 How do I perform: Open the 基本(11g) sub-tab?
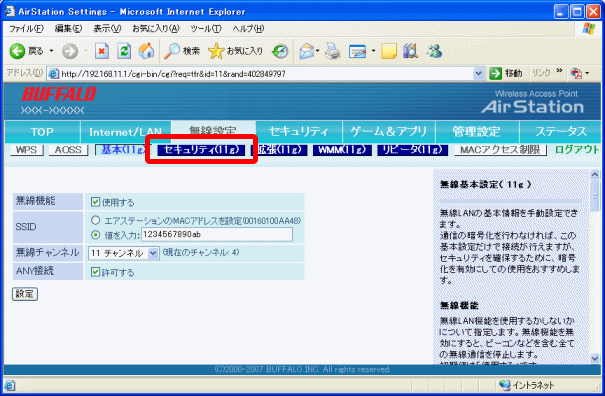coord(122,150)
